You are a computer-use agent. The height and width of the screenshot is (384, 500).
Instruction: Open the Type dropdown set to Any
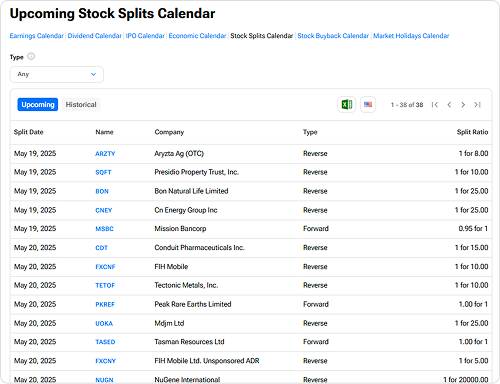57,74
